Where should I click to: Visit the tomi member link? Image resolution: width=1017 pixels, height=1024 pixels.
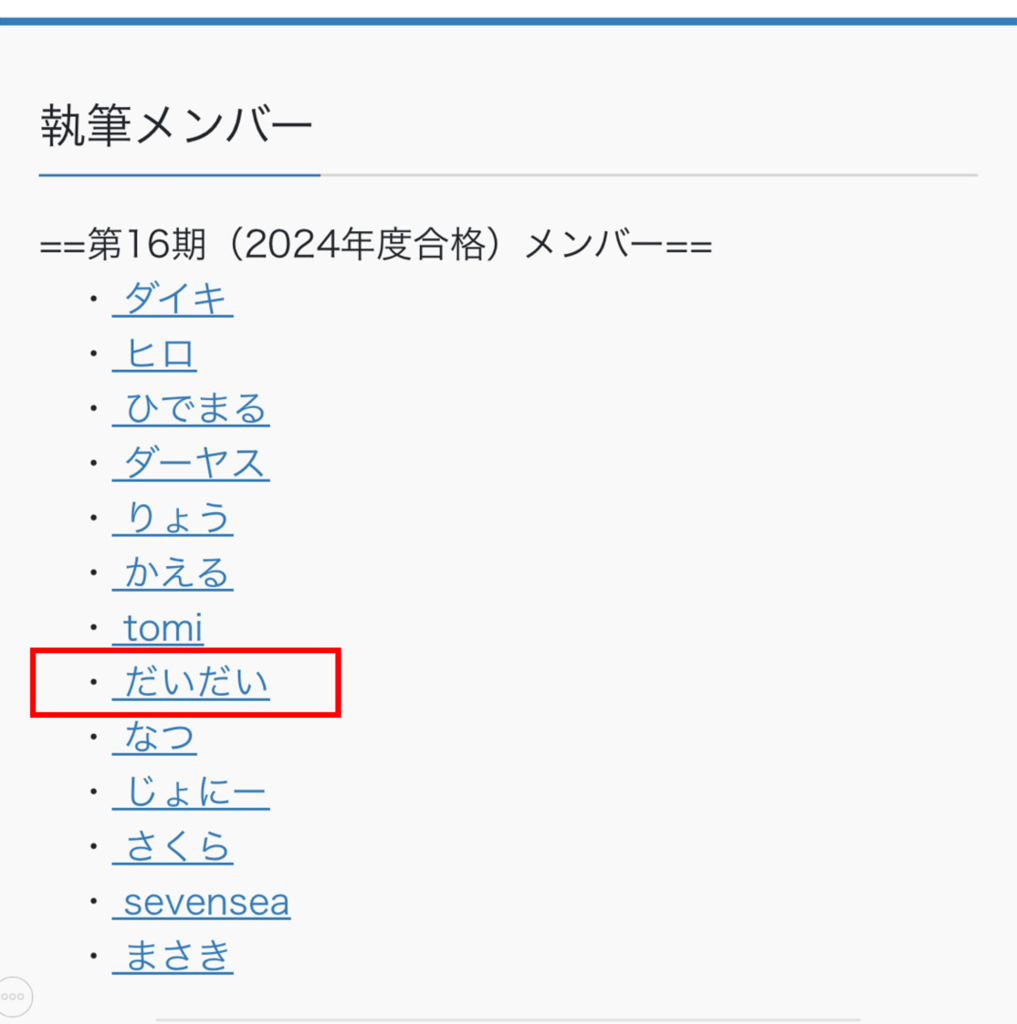pos(162,629)
